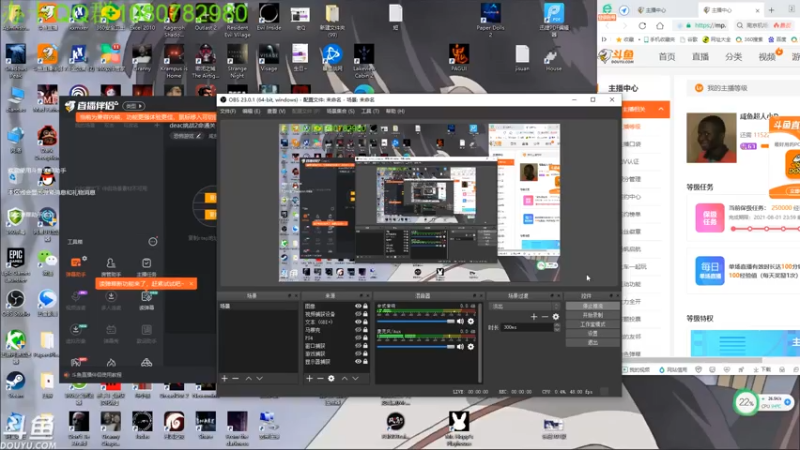The width and height of the screenshot is (800, 450).
Task: Open 工具(T) menu in OBS
Action: click(370, 111)
